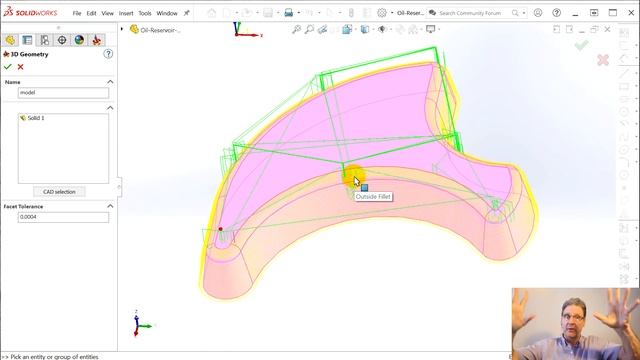
Task: Click the Search Community Forum field
Action: pyautogui.click(x=470, y=13)
